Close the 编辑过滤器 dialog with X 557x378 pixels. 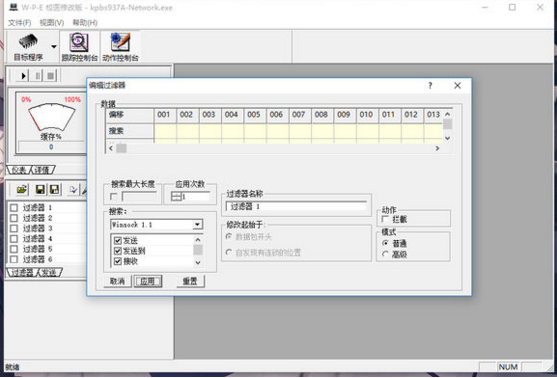click(458, 85)
